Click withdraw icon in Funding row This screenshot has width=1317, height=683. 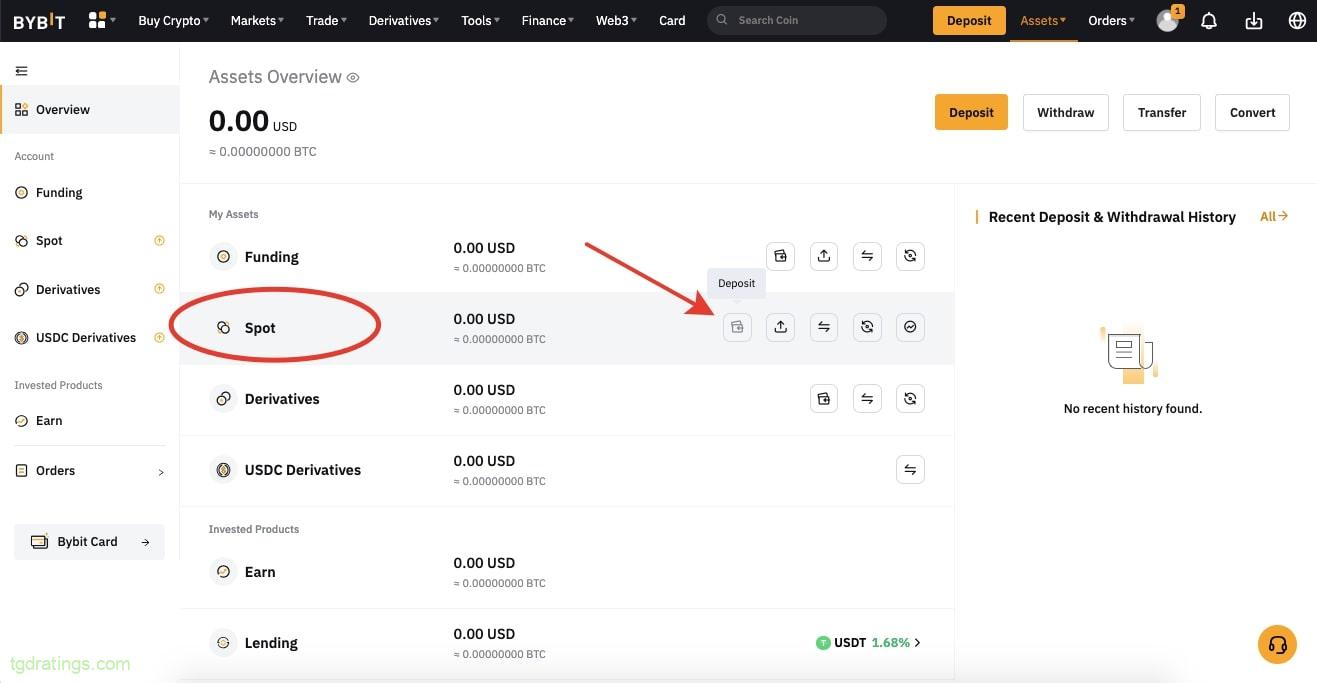coord(824,256)
